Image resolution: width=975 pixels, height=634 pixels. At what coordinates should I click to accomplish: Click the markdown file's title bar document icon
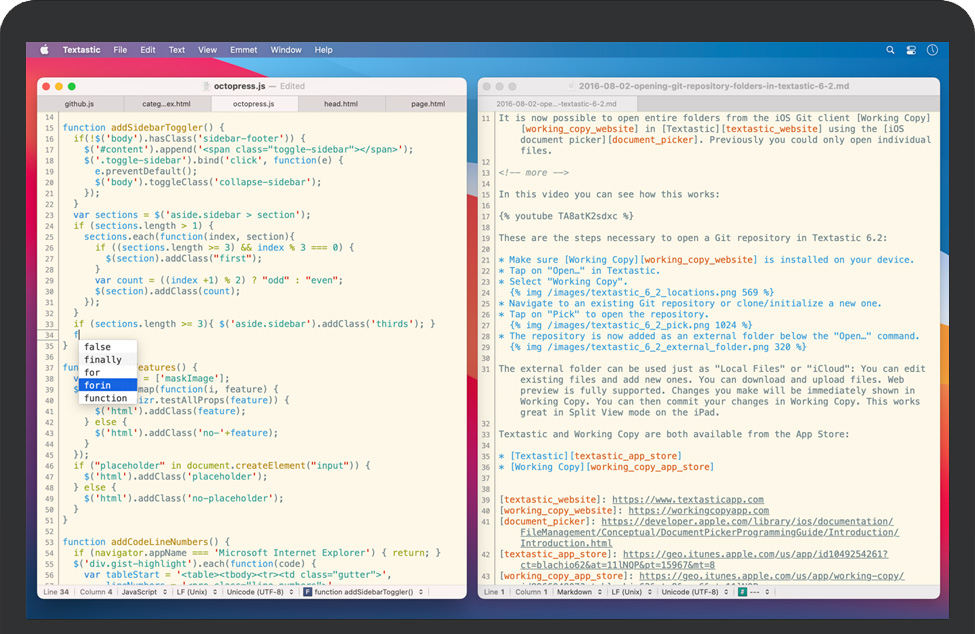(571, 87)
